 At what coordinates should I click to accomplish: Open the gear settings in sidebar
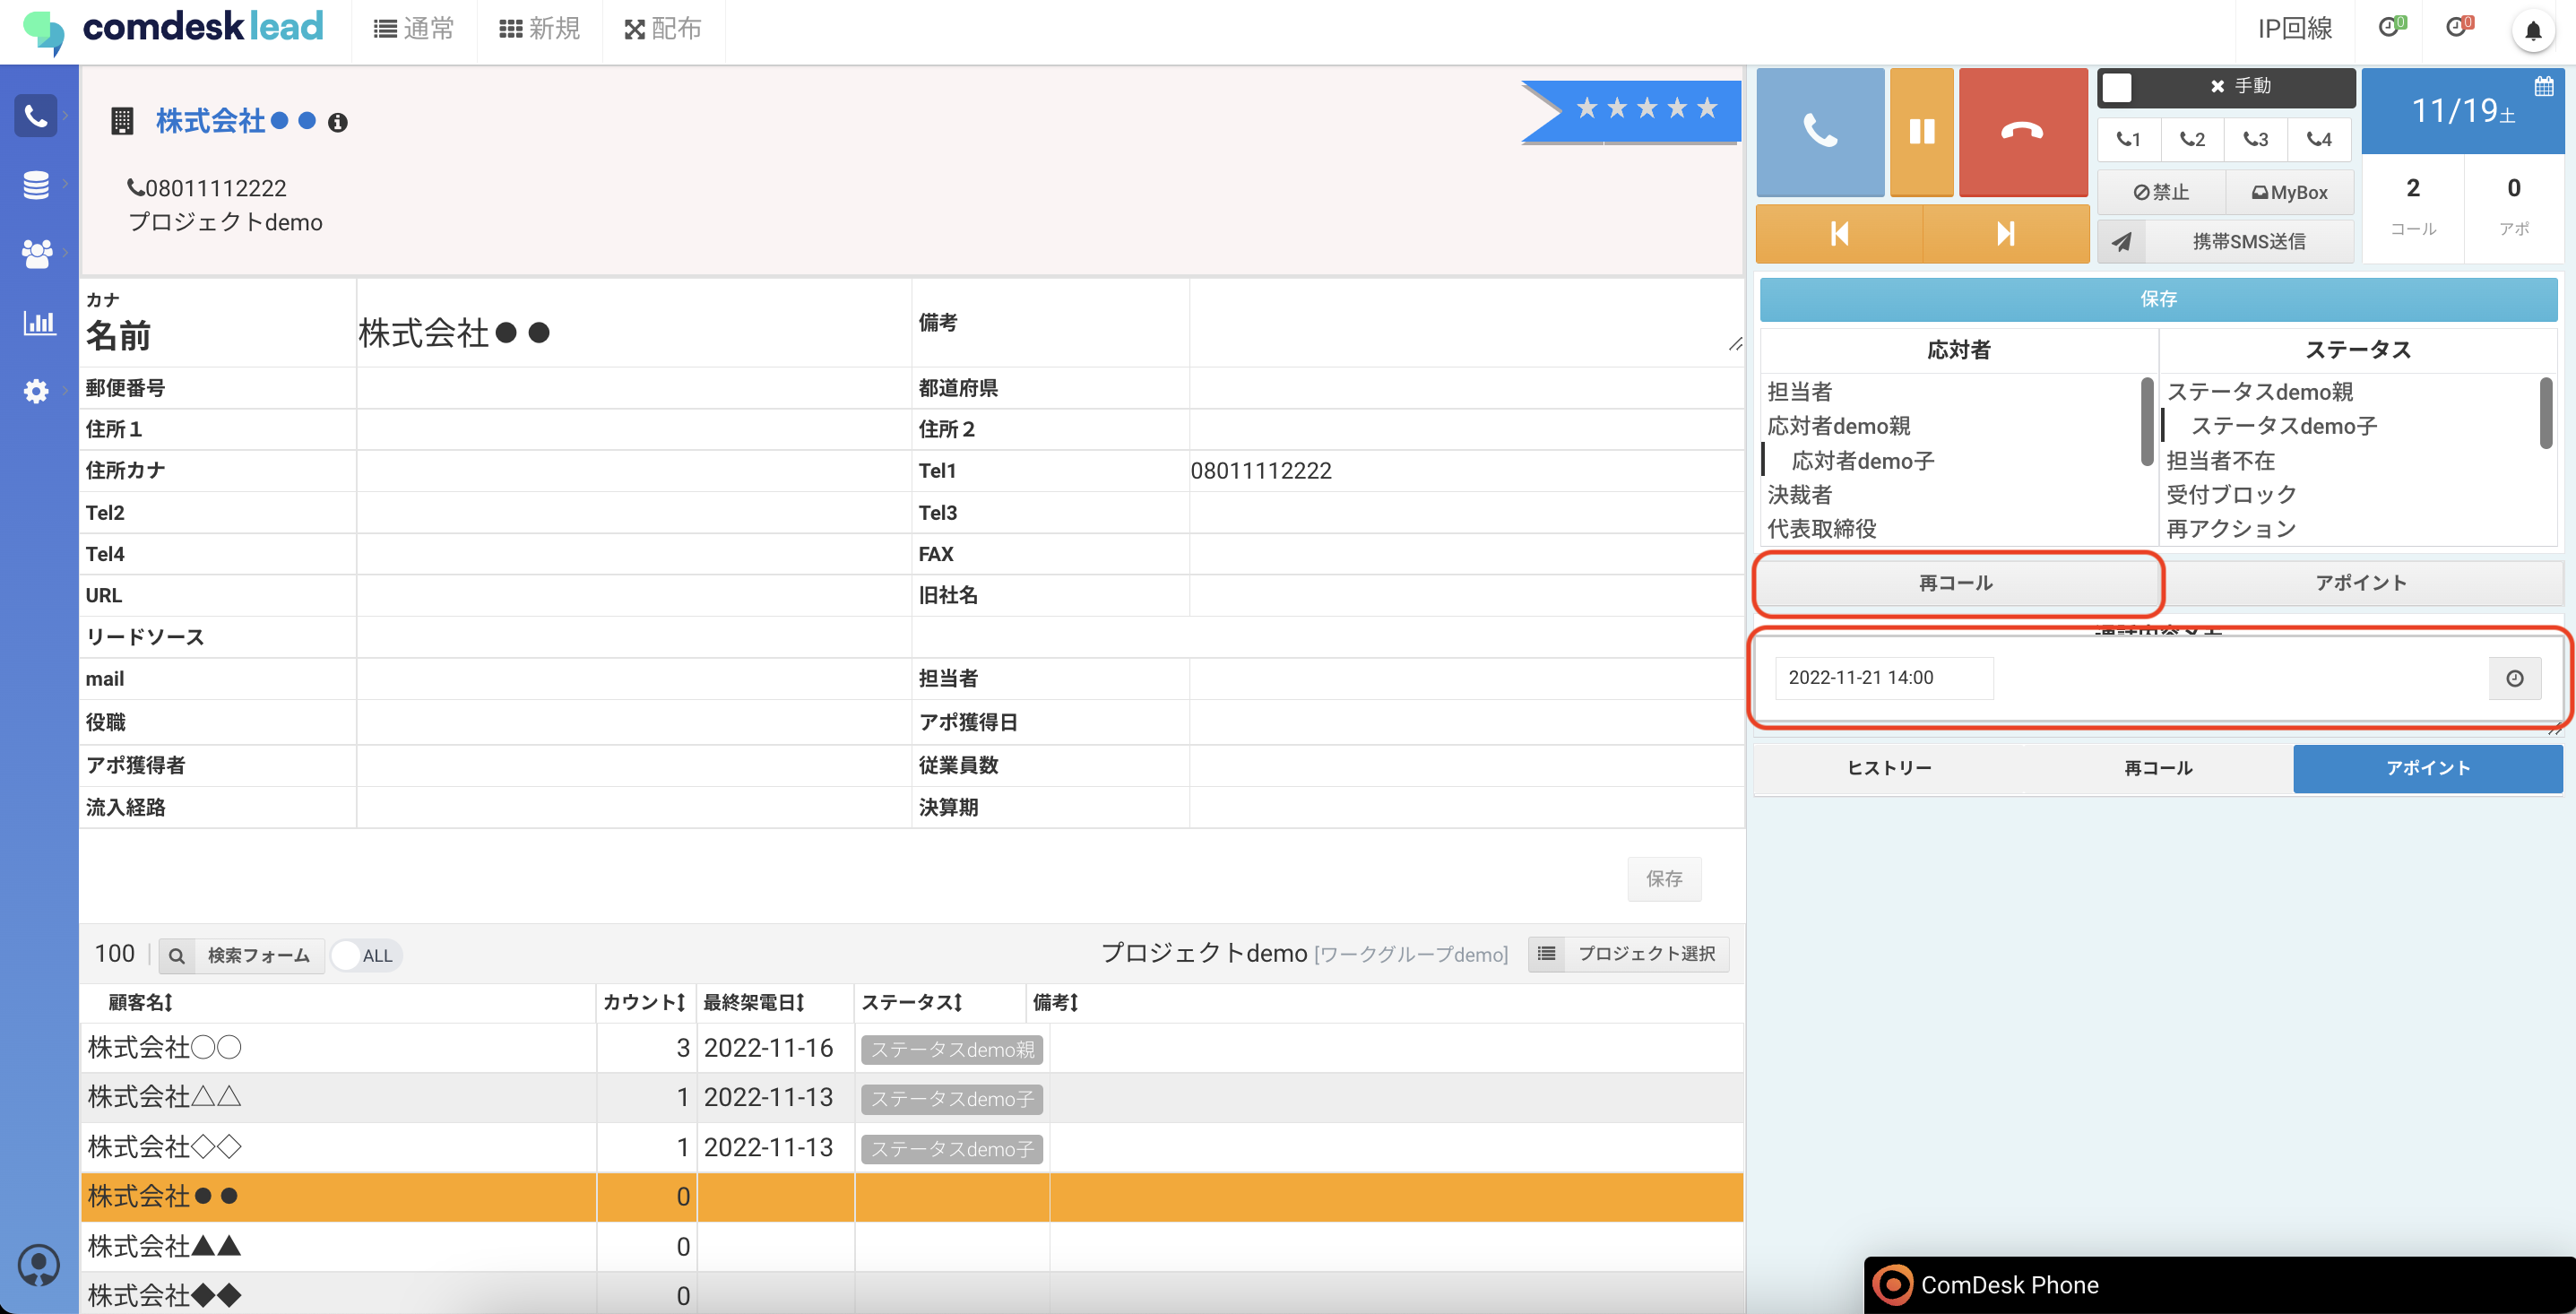(x=36, y=391)
